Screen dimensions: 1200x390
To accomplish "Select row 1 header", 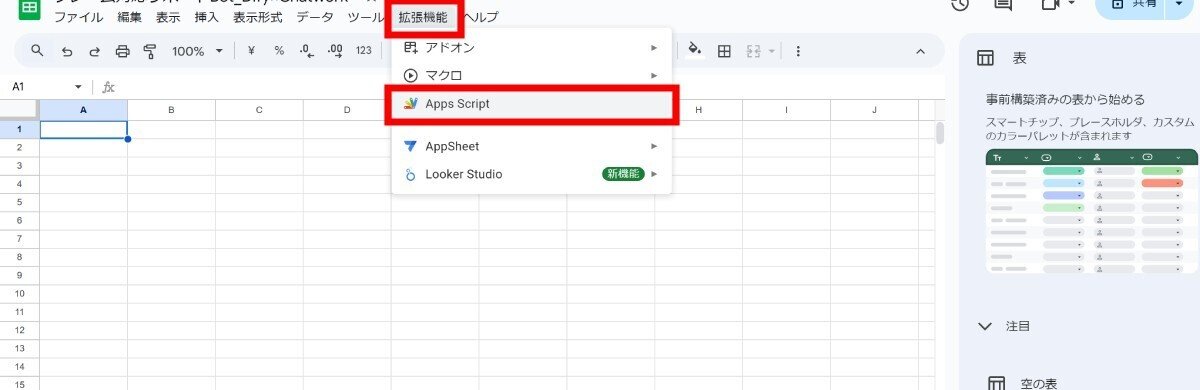I will 19,129.
